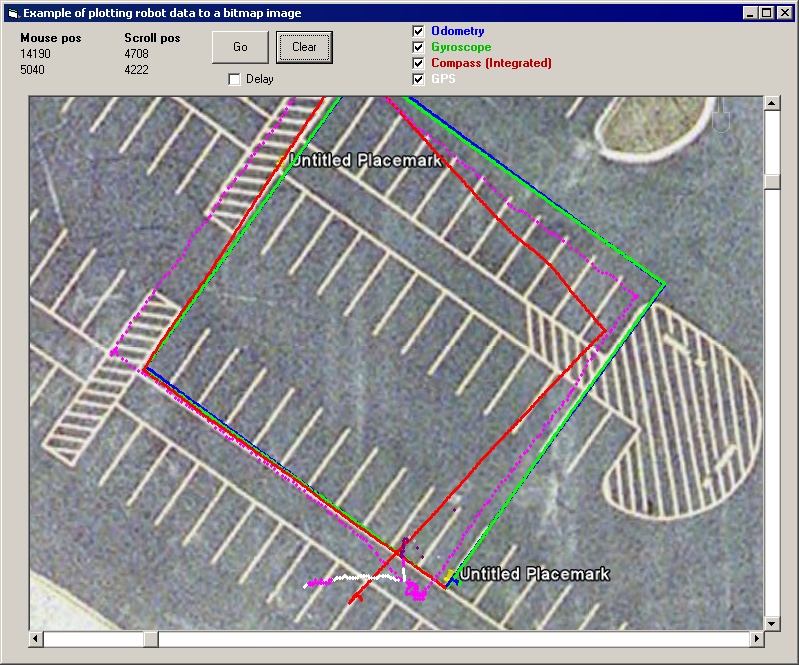Click the horizontal scrollbar right arrow
Image resolution: width=799 pixels, height=665 pixels.
[756, 639]
